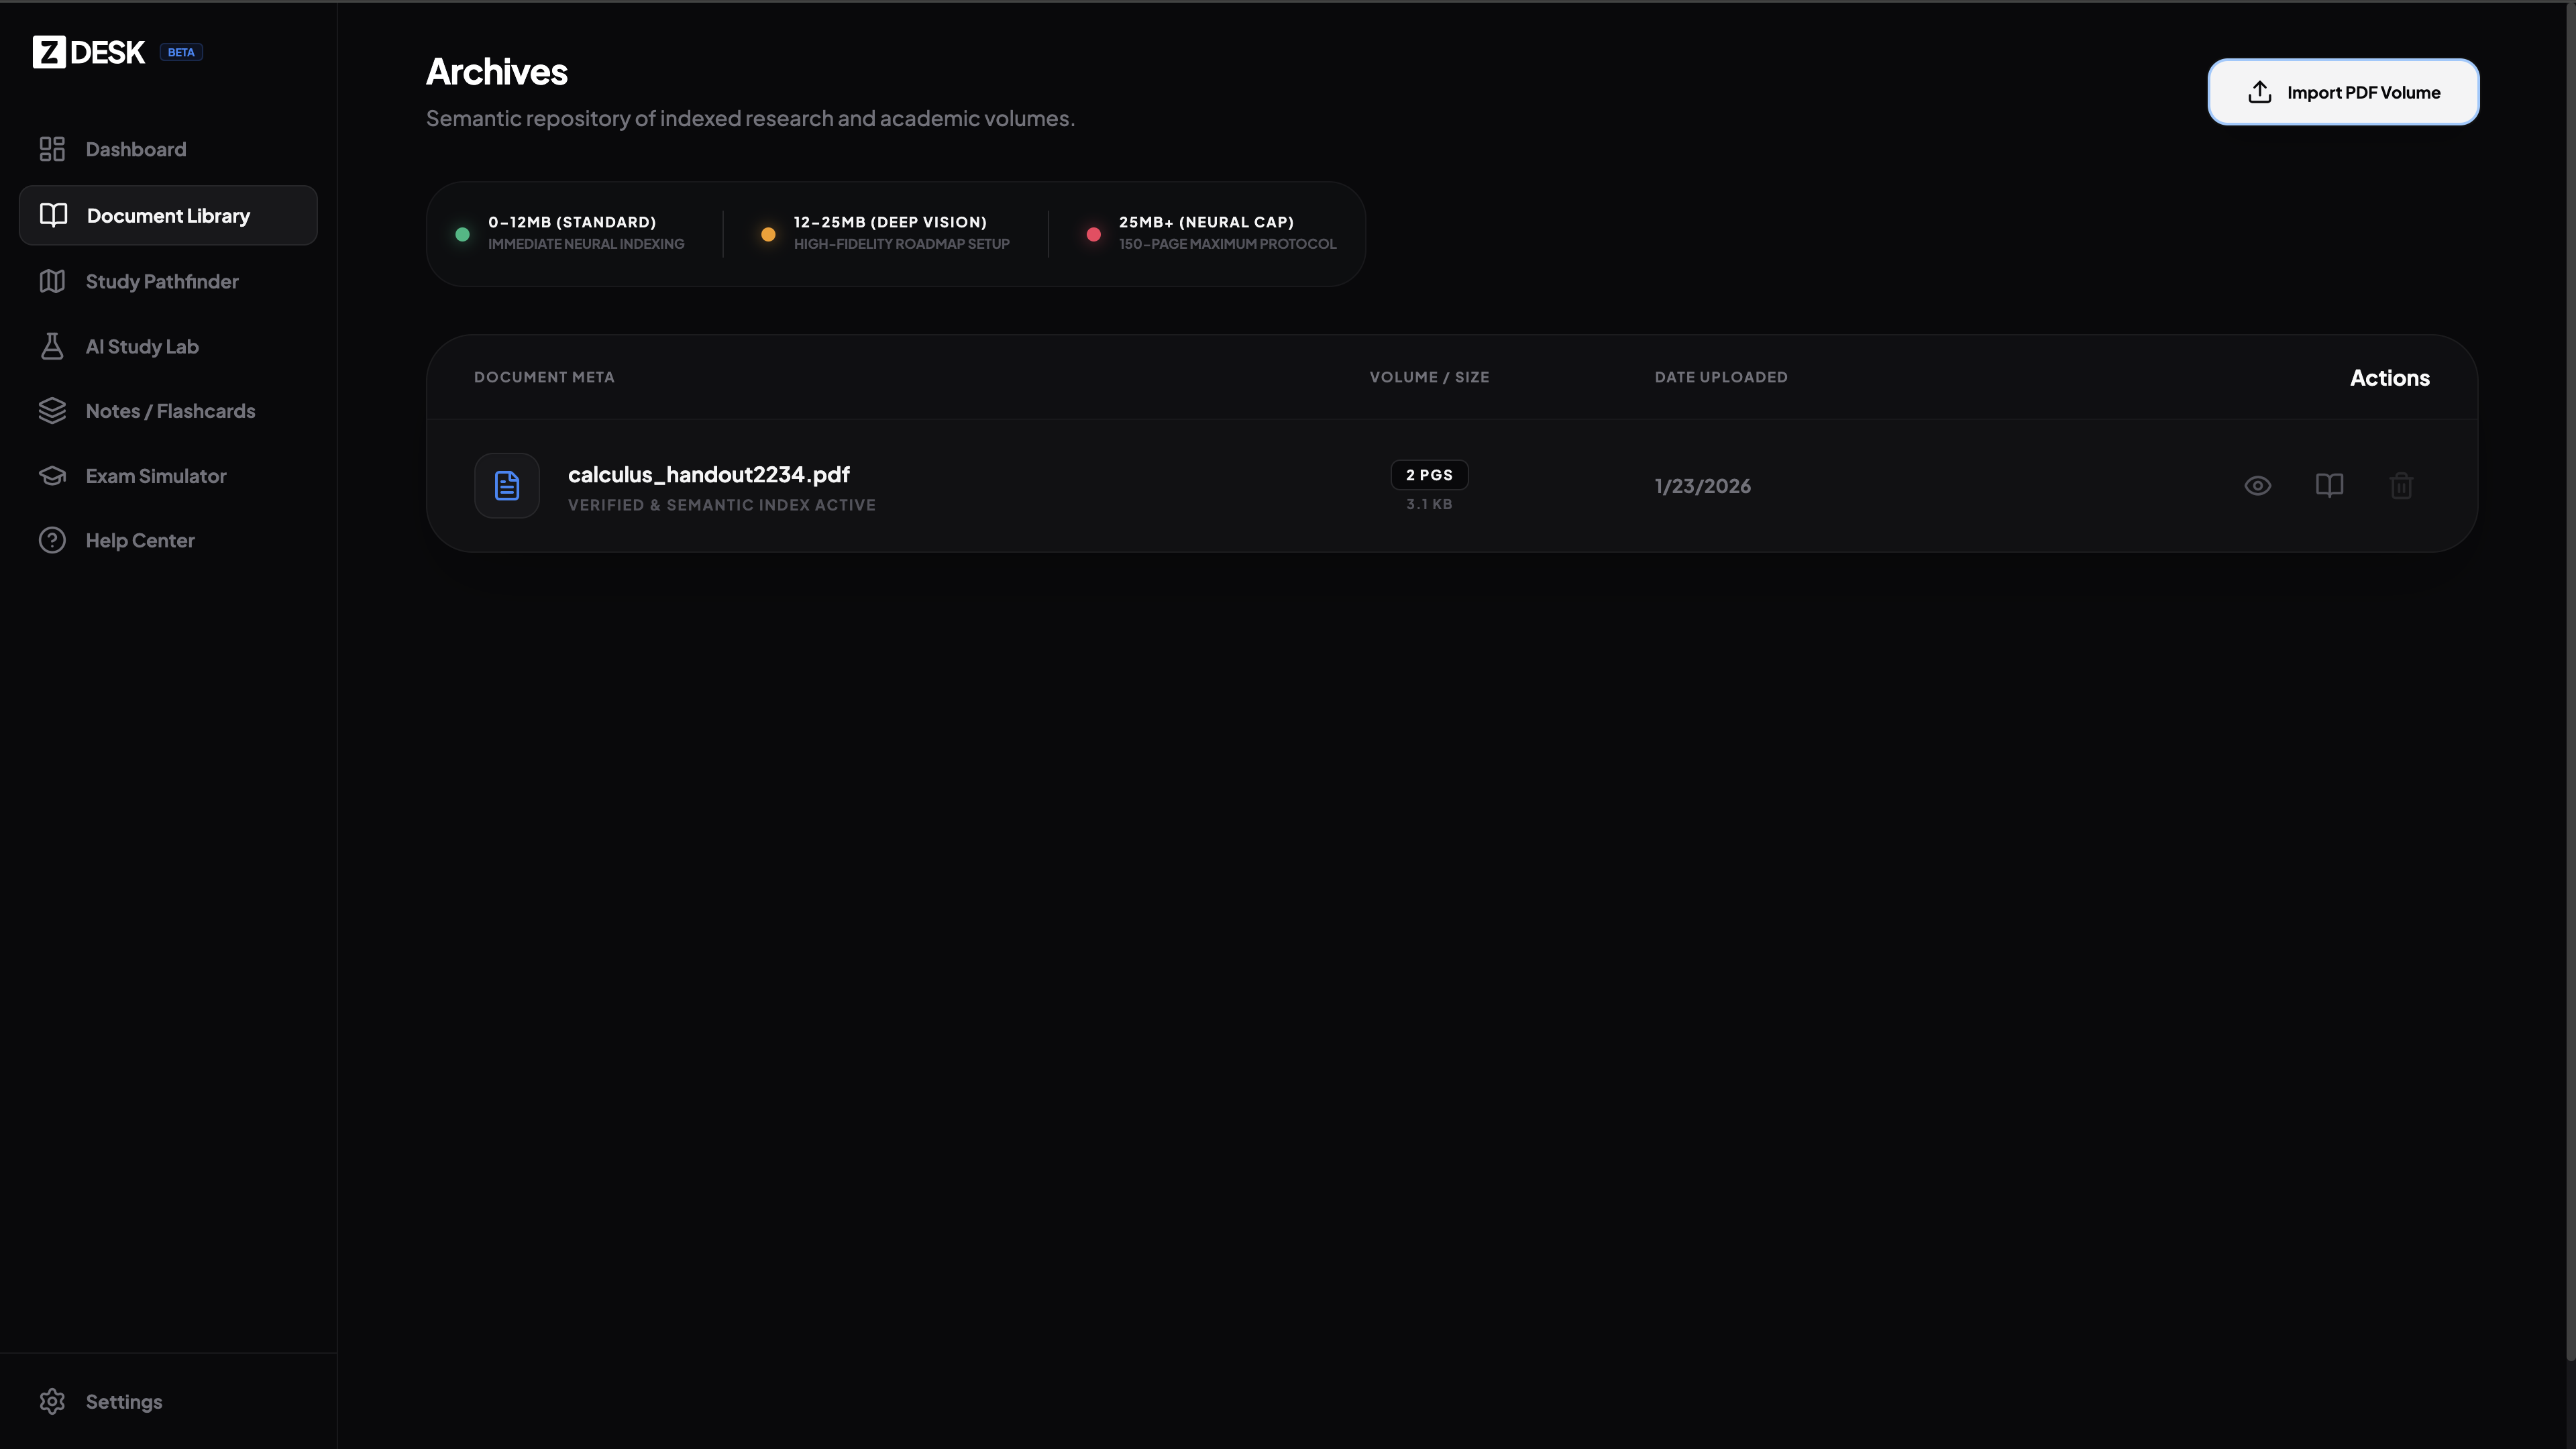Click the calculus_handout2234.pdf file name
Image resolution: width=2576 pixels, height=1449 pixels.
coord(708,475)
